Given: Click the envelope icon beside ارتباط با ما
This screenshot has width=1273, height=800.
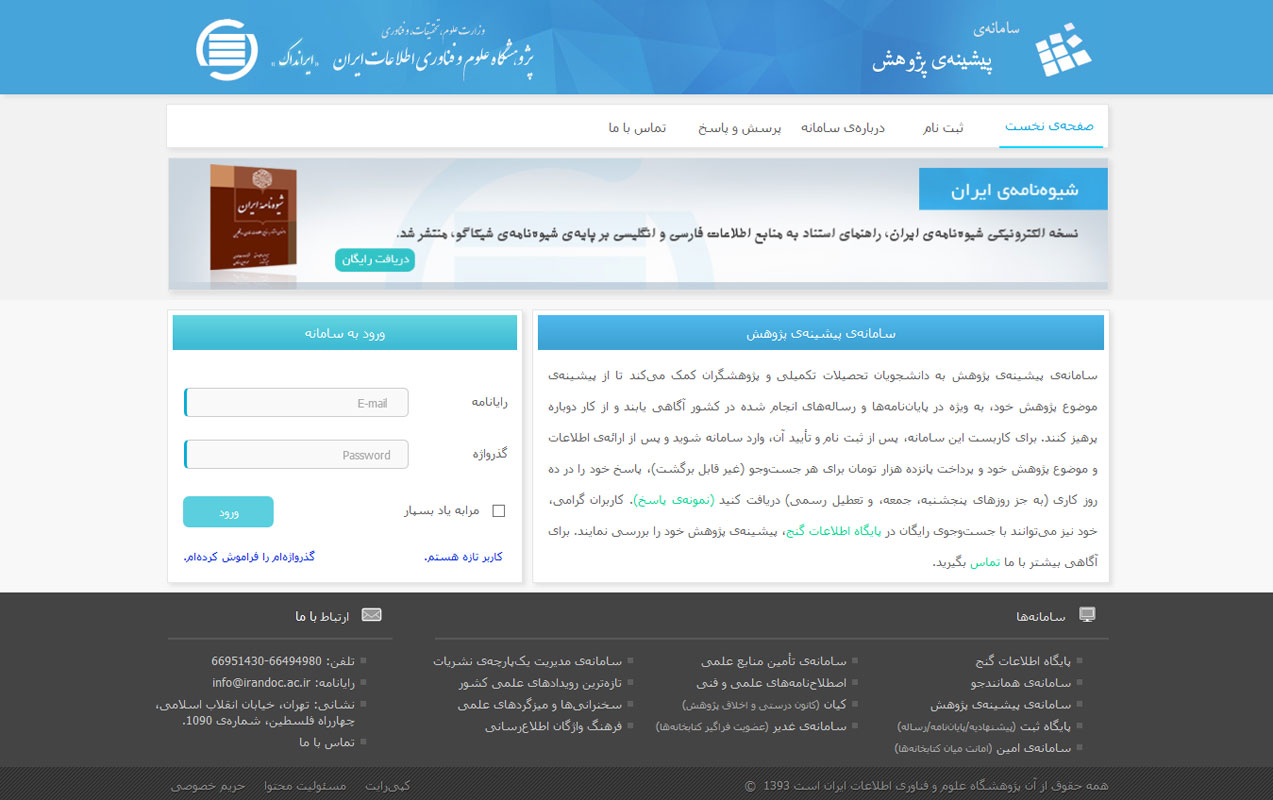Looking at the screenshot, I should point(371,614).
